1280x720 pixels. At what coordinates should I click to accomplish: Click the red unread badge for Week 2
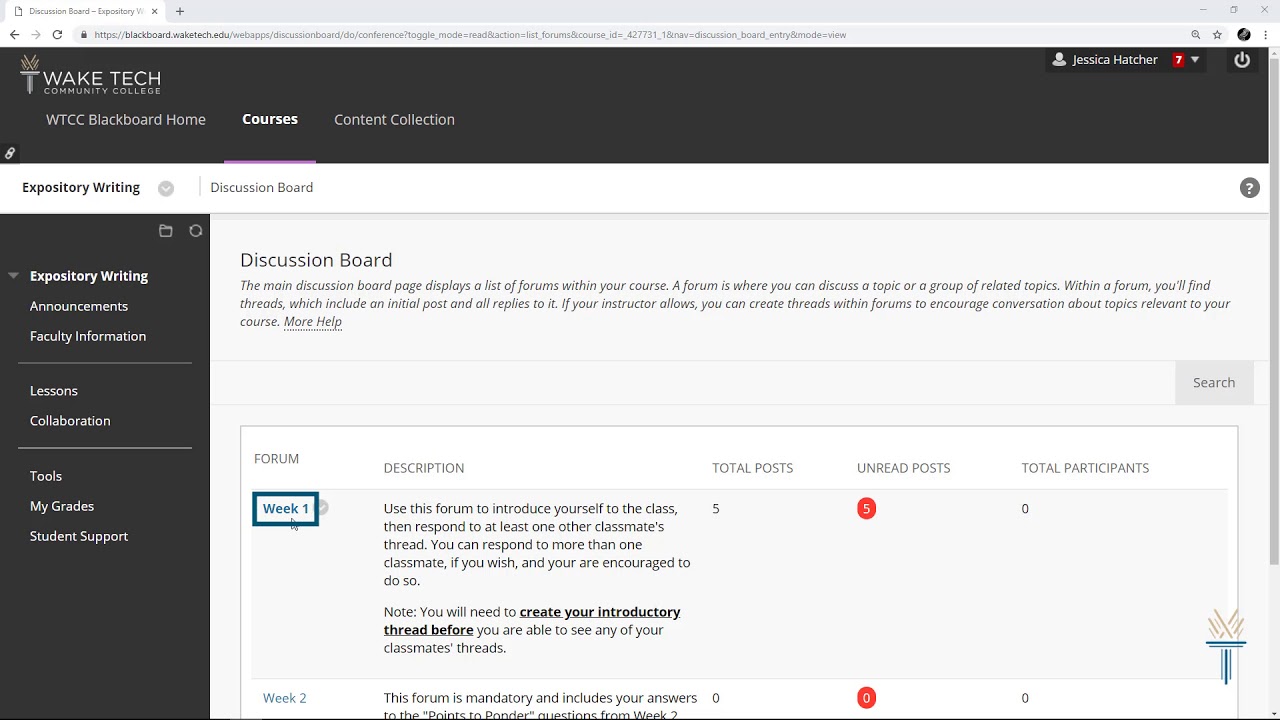coord(866,698)
